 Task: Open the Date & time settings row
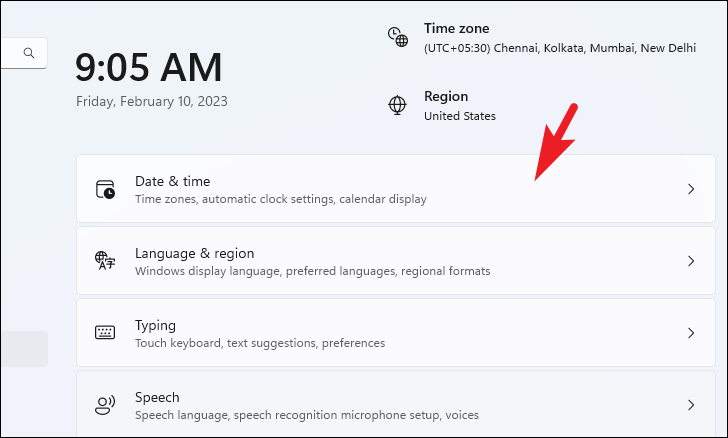coord(396,189)
